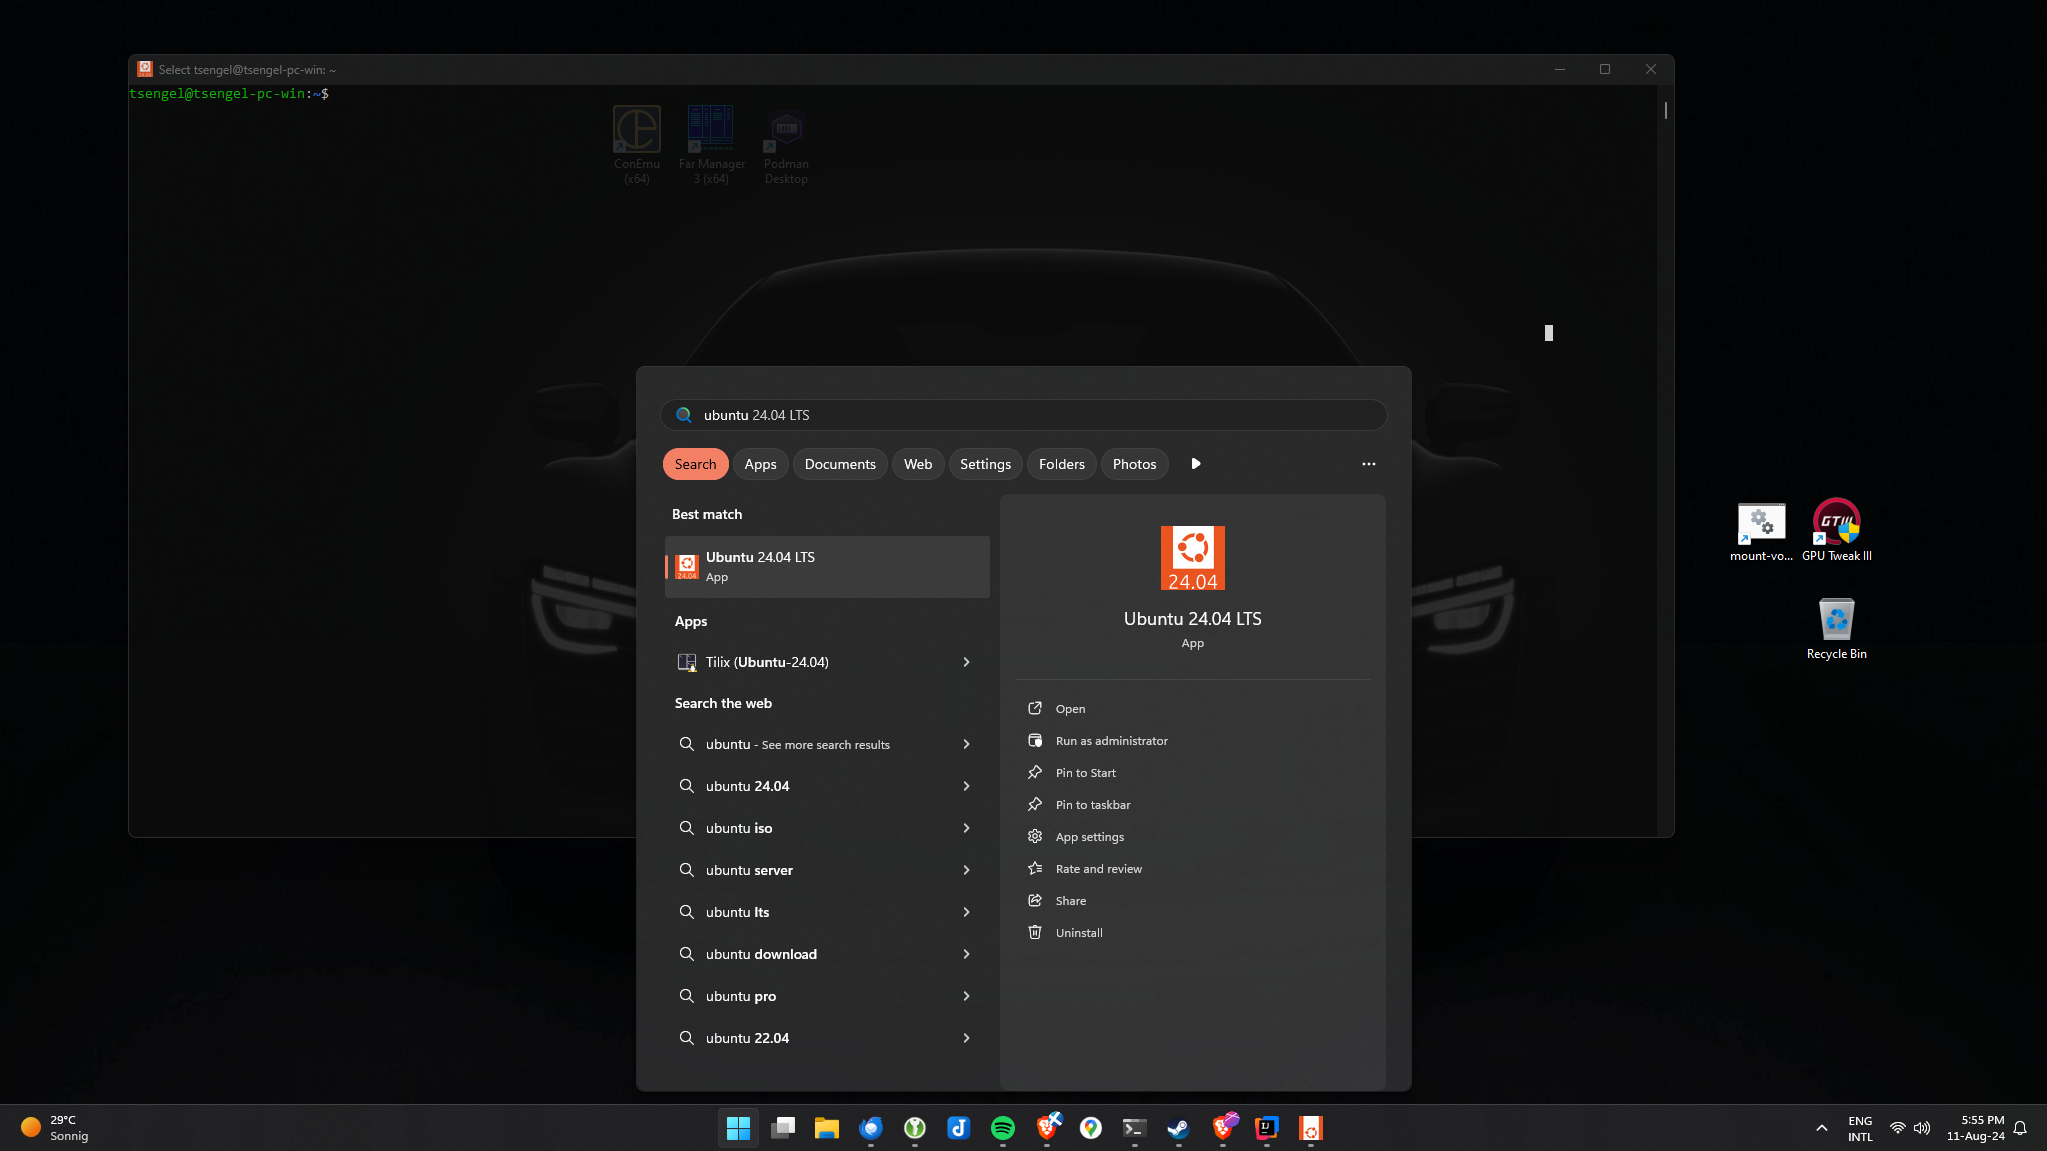2047x1151 pixels.
Task: Switch to the Settings filter tab
Action: [985, 464]
